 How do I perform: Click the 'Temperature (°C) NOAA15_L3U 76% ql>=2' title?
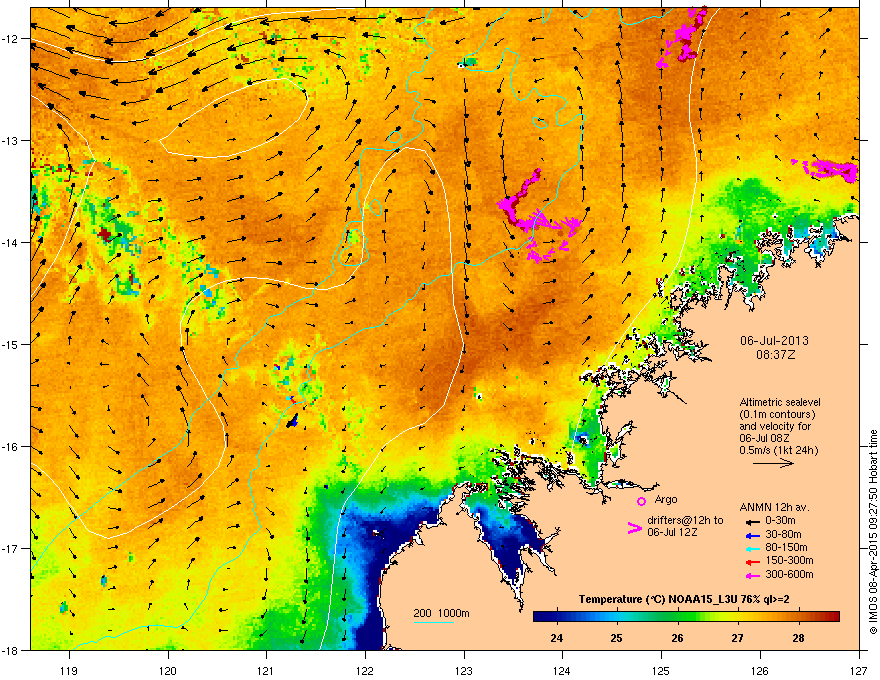pos(684,600)
